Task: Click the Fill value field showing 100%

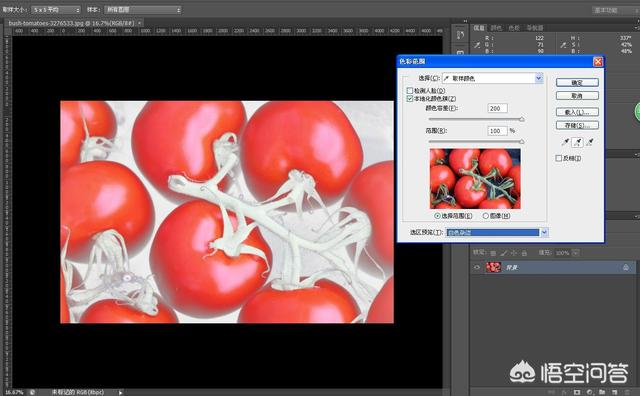Action: tap(562, 253)
